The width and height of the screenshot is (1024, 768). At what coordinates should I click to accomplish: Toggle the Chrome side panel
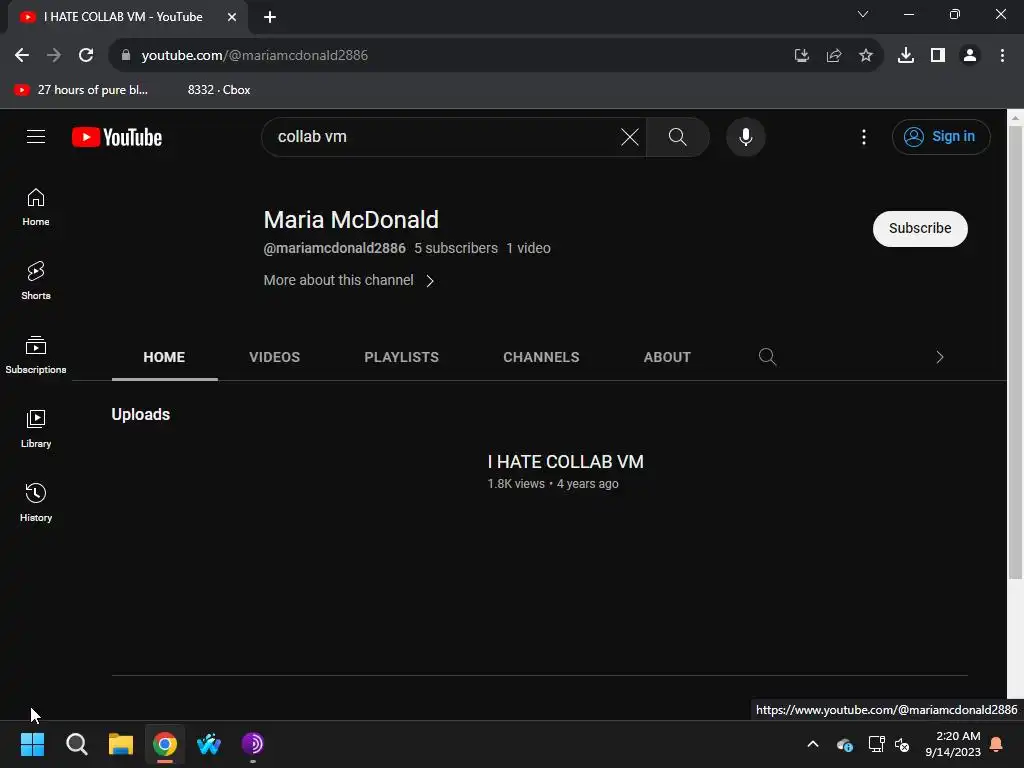point(938,56)
